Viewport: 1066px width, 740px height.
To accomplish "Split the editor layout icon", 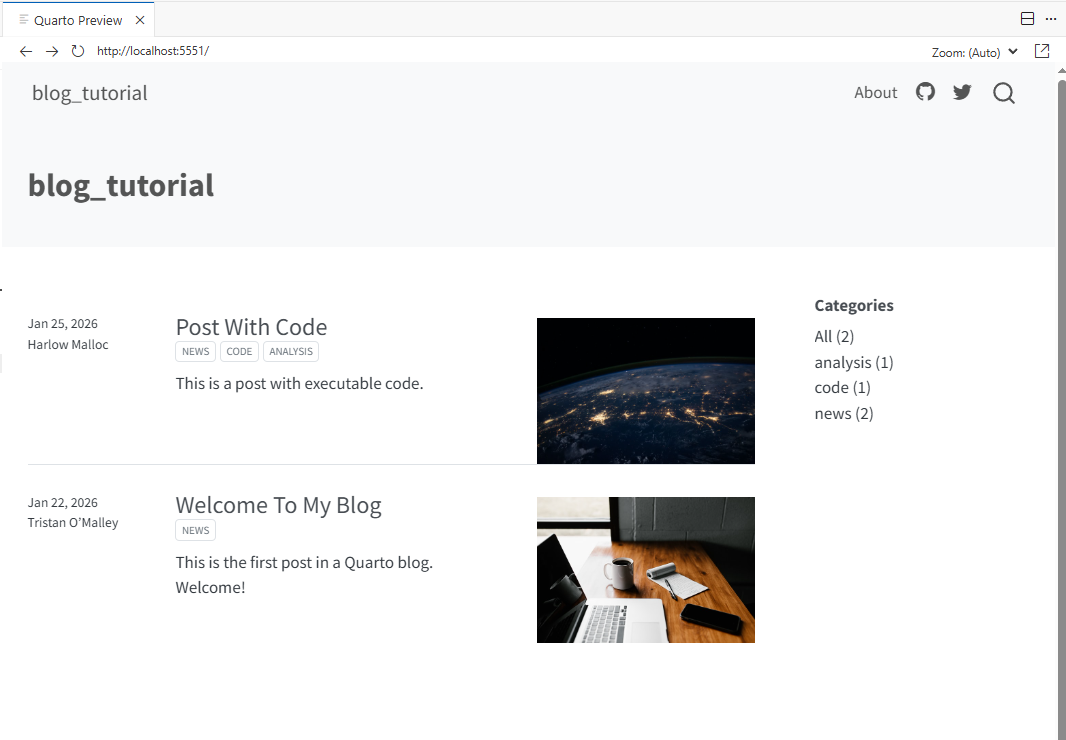I will [1027, 19].
